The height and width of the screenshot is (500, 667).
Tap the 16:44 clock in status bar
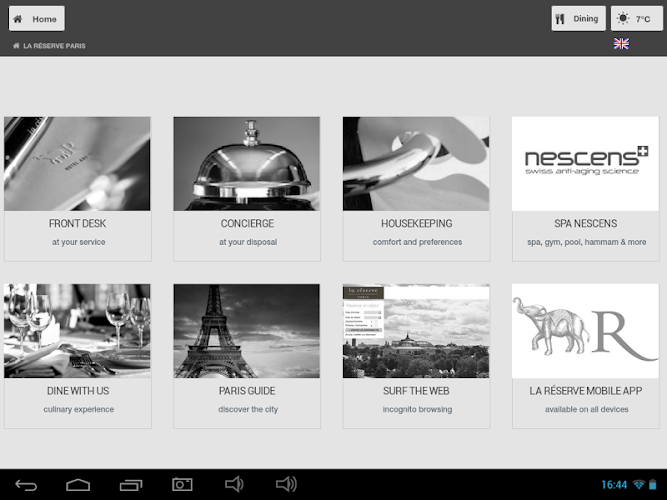[614, 485]
